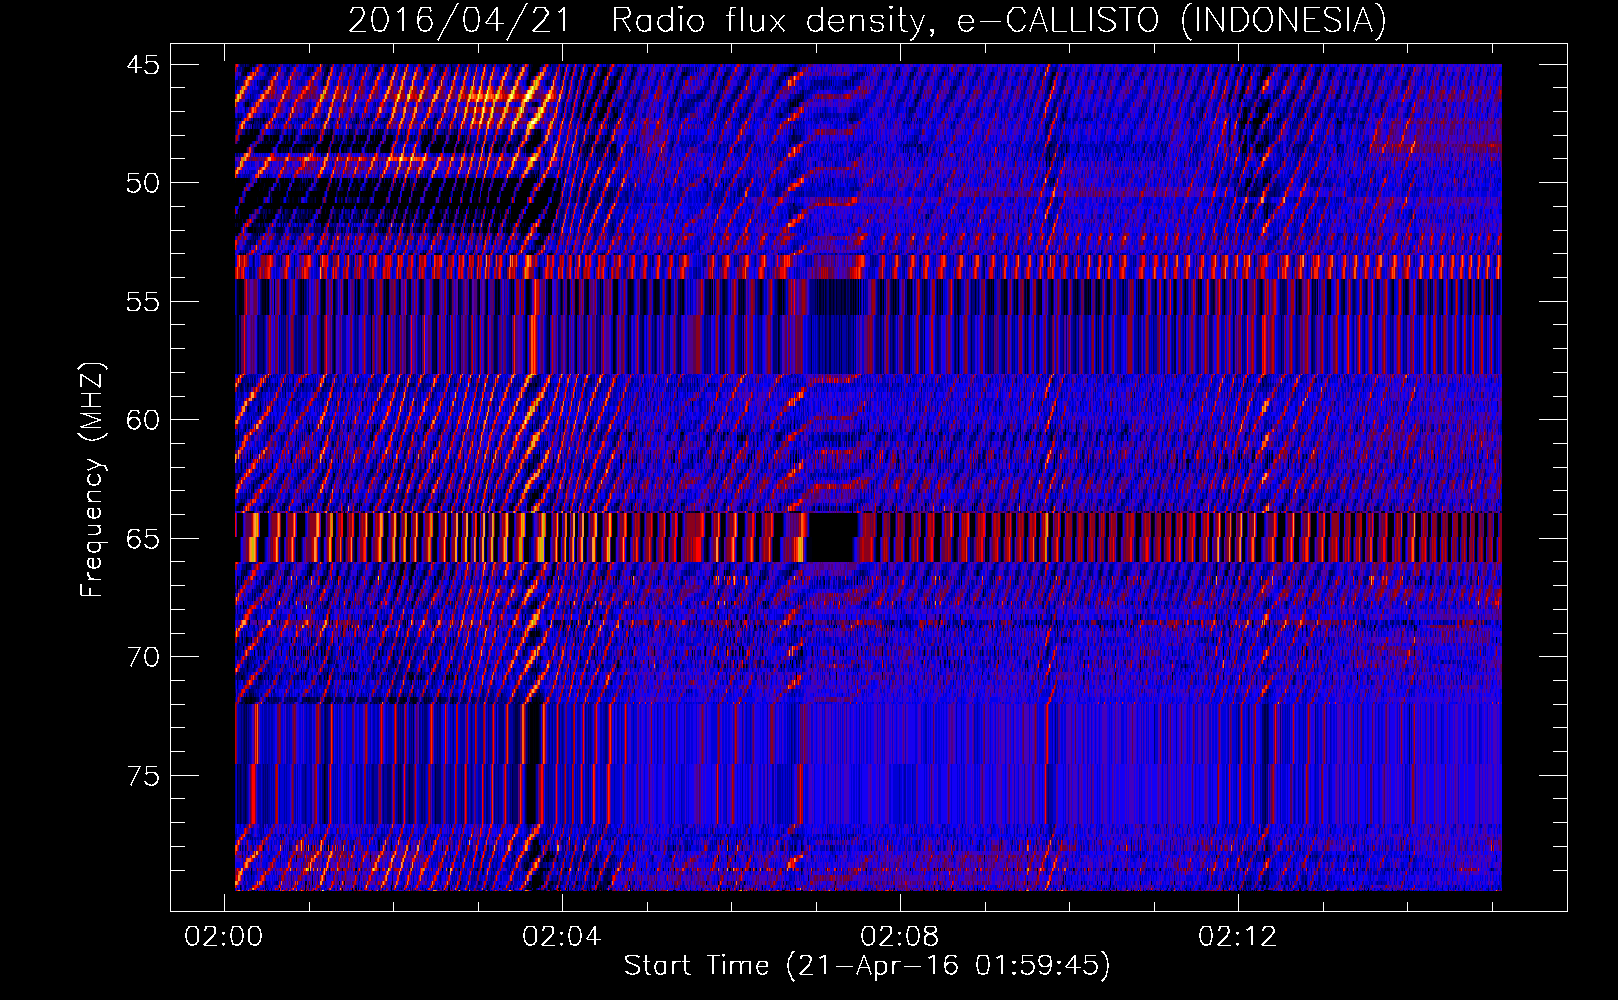Click the black data gap near 65 MHz
This screenshot has width=1618, height=1000.
(x=832, y=538)
